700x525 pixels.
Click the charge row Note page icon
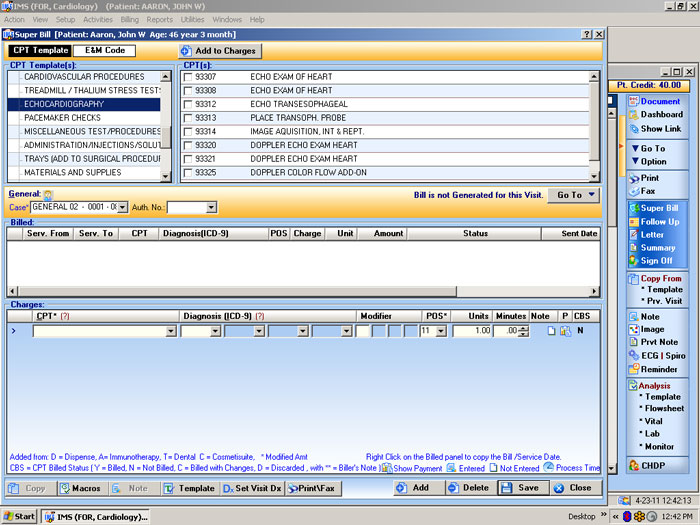[x=551, y=331]
